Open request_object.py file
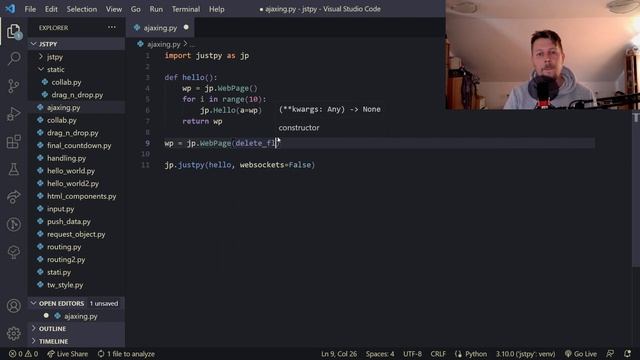The height and width of the screenshot is (360, 640). click(x=76, y=234)
